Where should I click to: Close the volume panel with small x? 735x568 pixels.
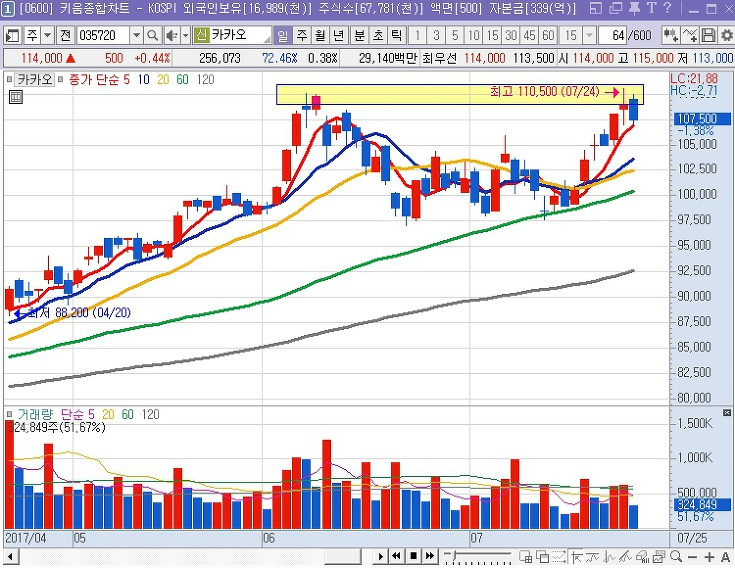point(727,412)
